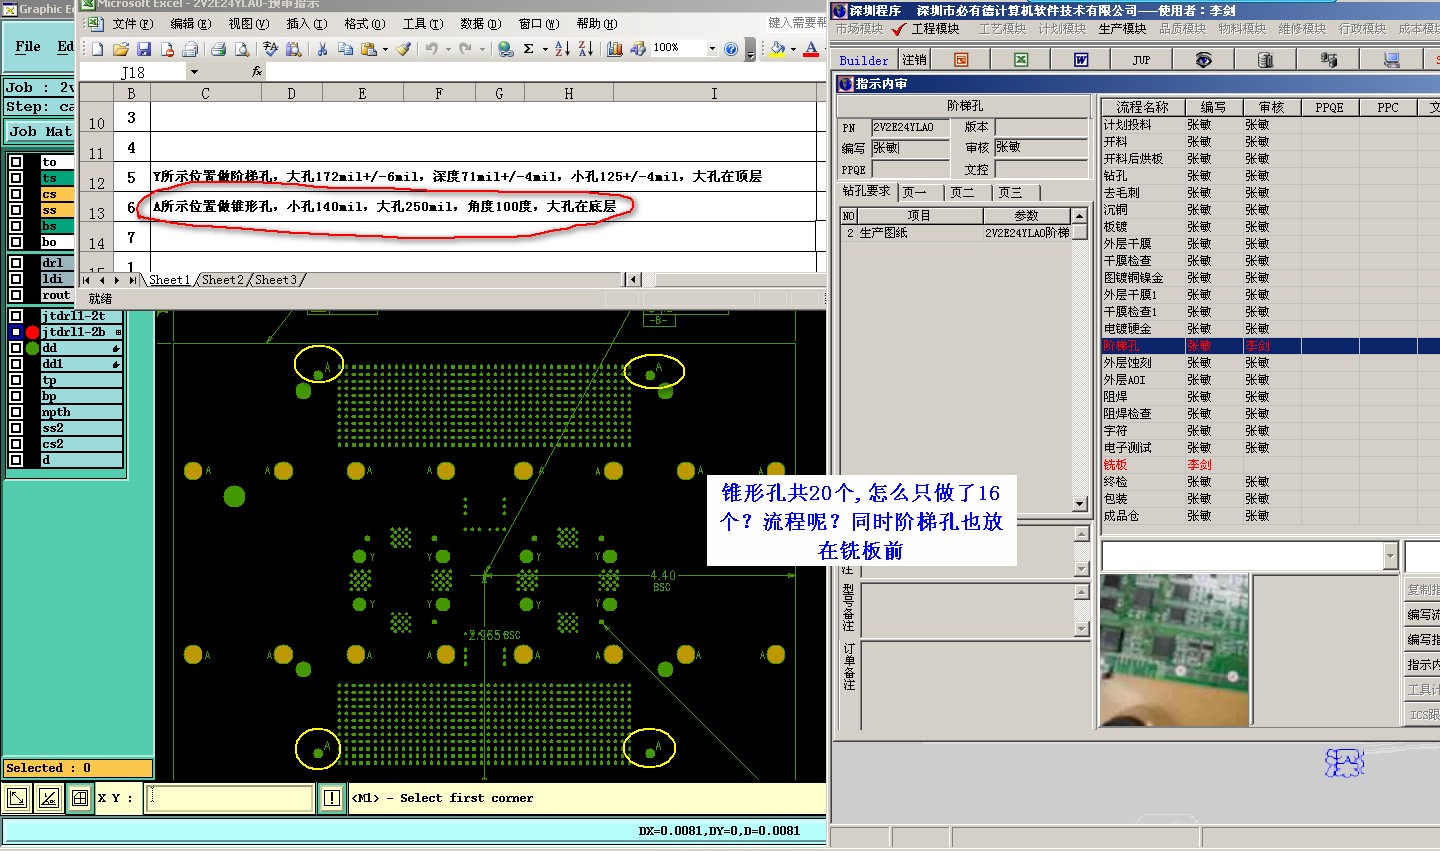Click the Excel Help question mark icon

click(x=731, y=48)
